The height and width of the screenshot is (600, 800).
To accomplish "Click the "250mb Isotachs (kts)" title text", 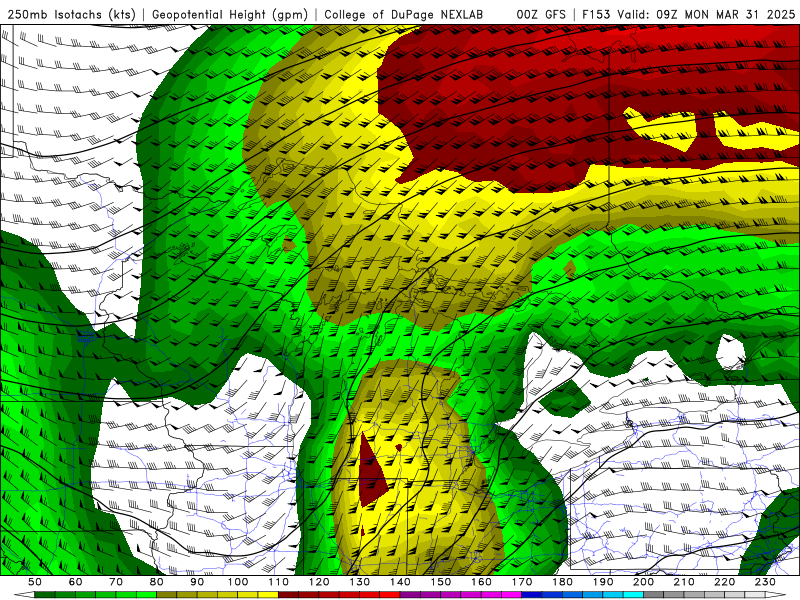I will (71, 14).
